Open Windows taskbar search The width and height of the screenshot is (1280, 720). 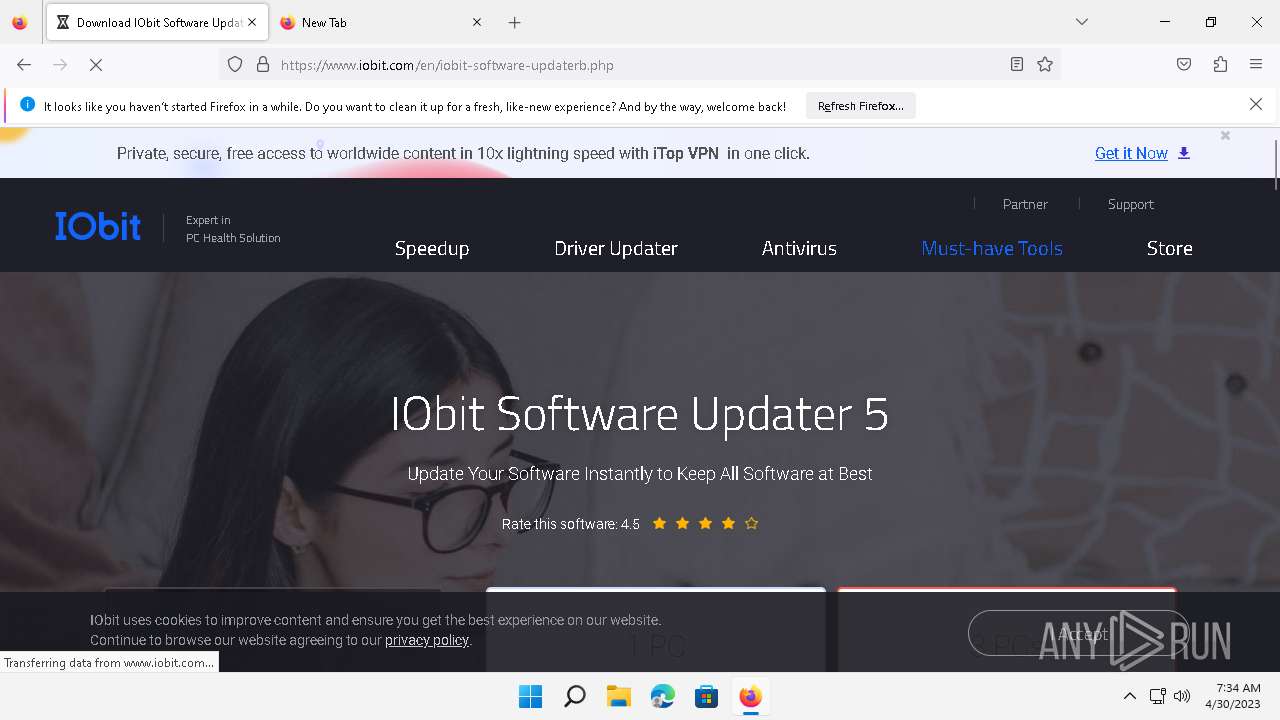(574, 696)
